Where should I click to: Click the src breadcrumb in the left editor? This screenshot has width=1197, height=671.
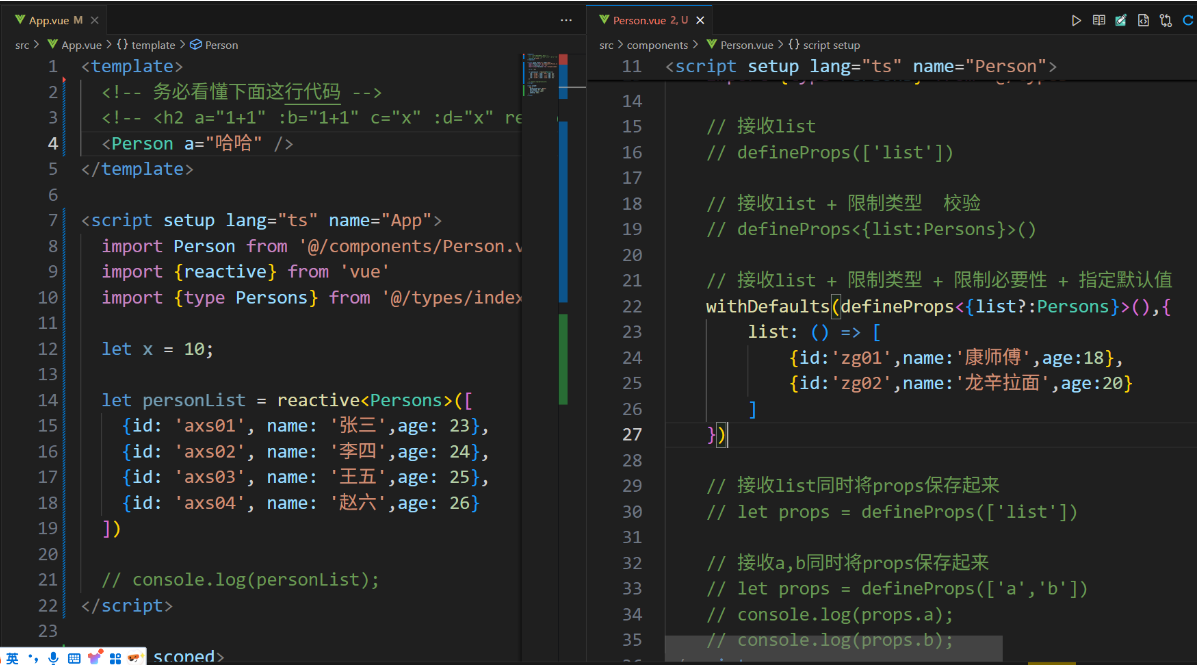click(22, 45)
